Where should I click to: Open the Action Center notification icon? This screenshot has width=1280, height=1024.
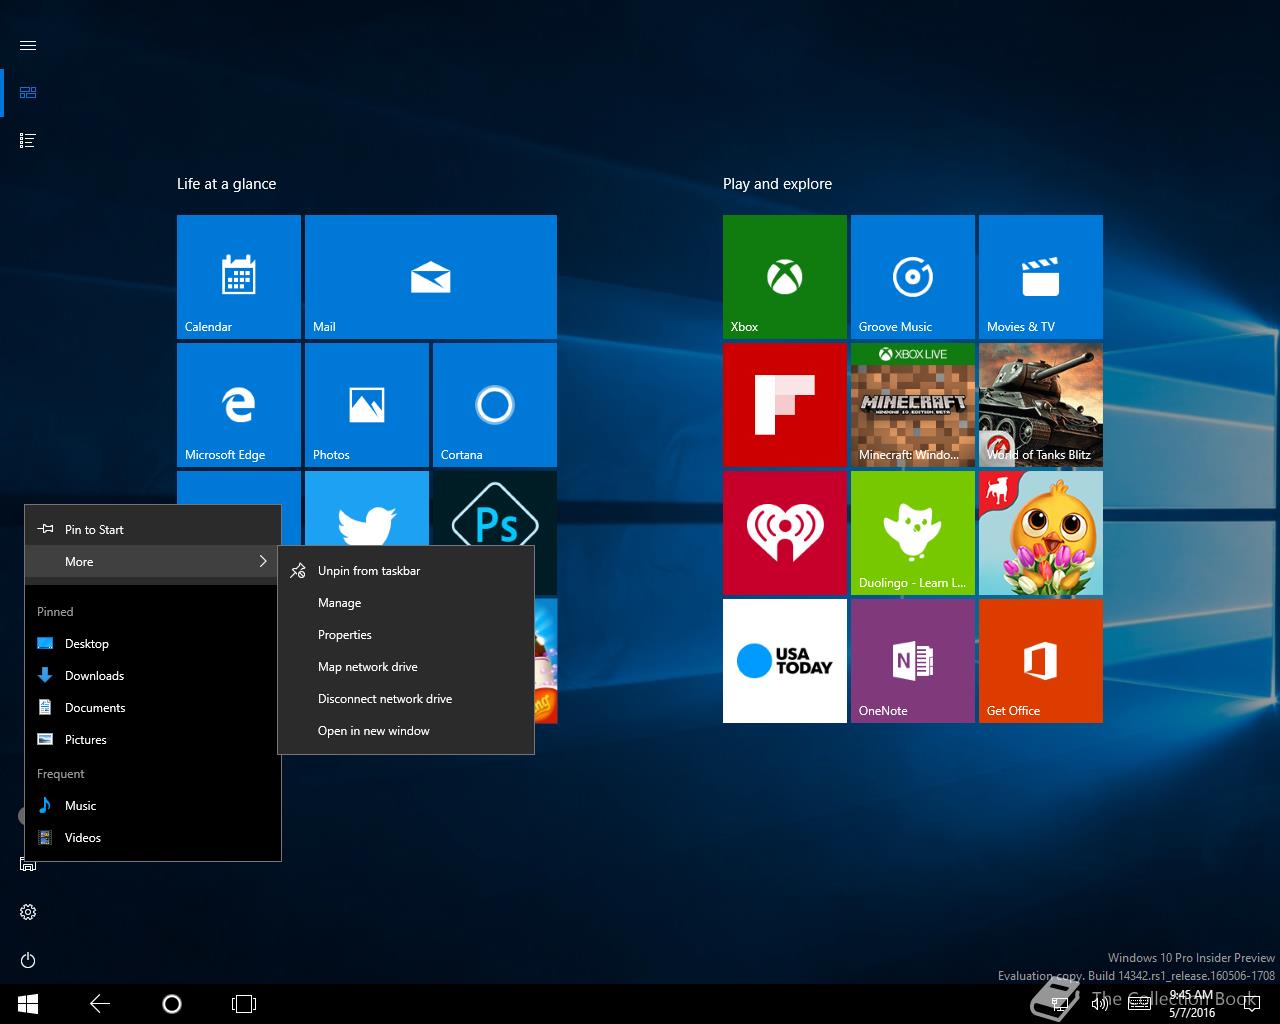1251,1004
